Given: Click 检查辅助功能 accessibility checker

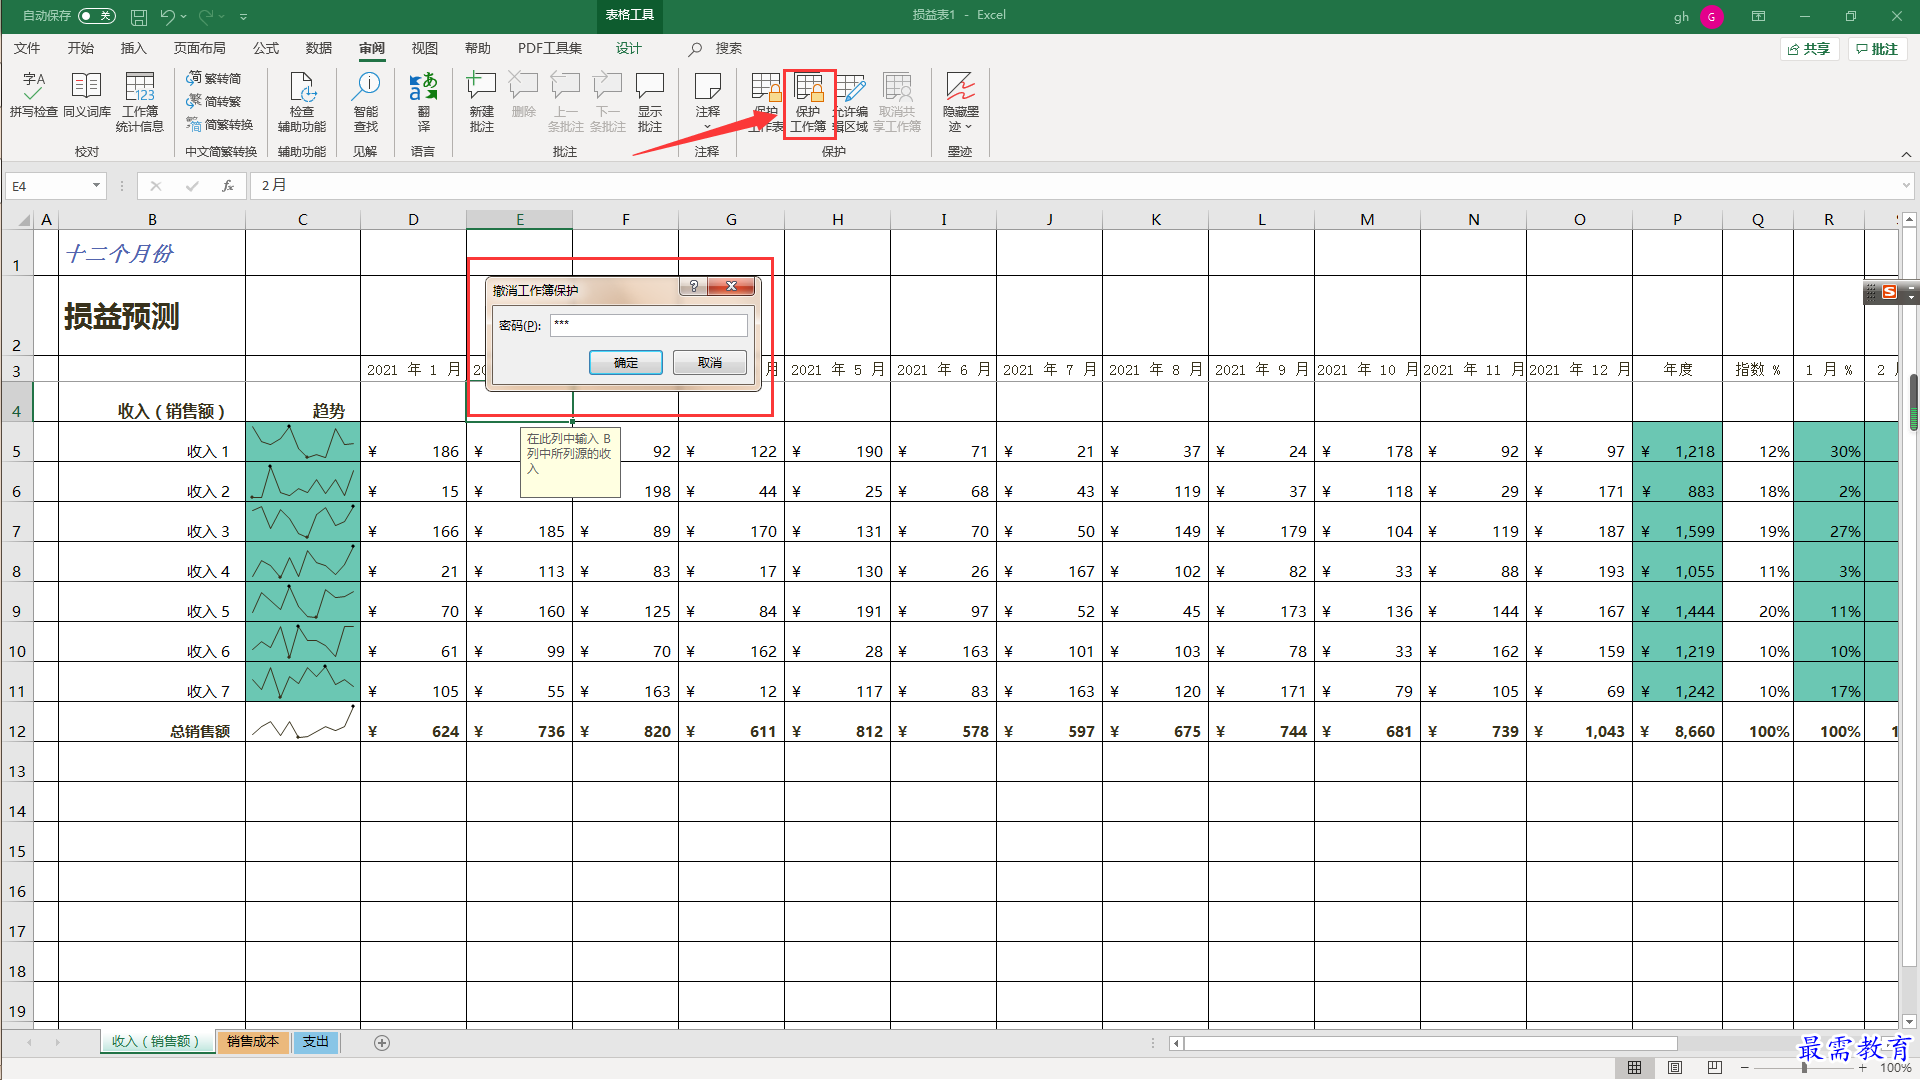Looking at the screenshot, I should click(x=302, y=102).
